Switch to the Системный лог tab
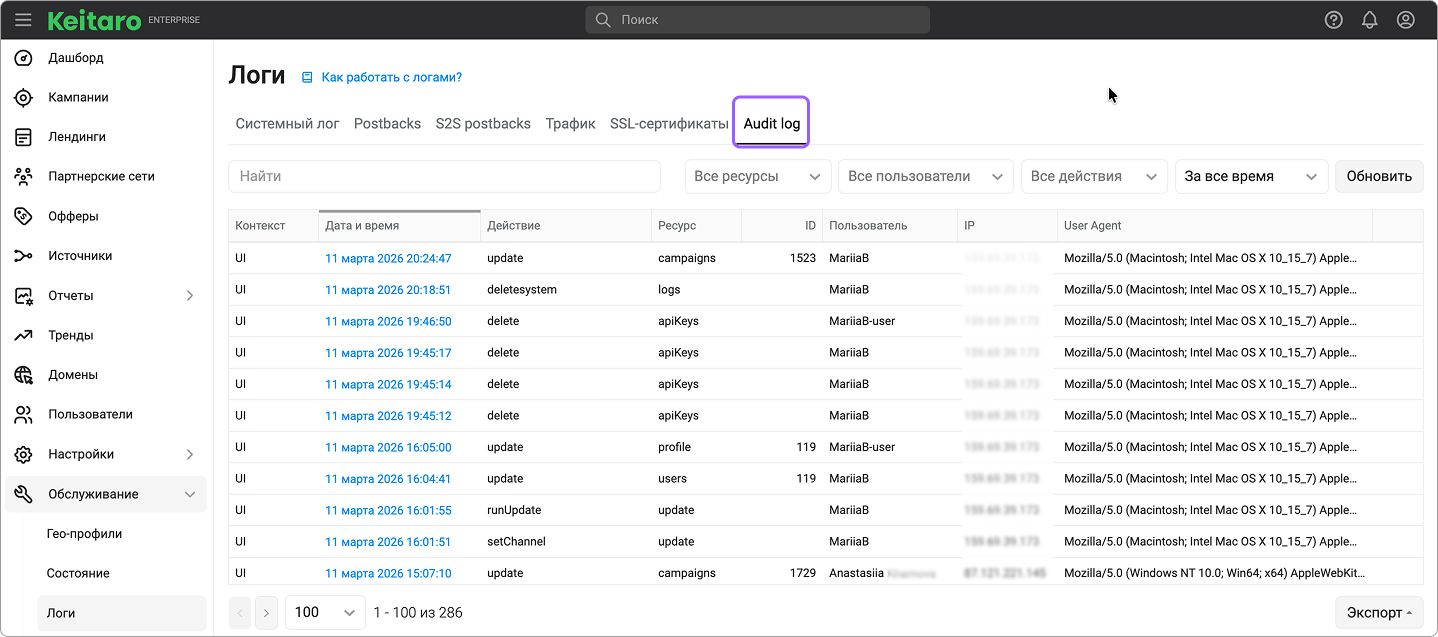The width and height of the screenshot is (1438, 637). pos(287,124)
